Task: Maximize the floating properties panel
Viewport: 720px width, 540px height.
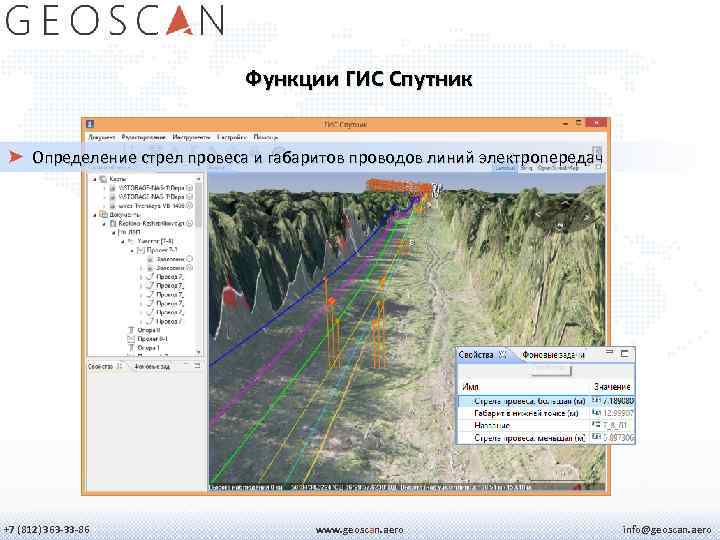Action: tap(624, 353)
